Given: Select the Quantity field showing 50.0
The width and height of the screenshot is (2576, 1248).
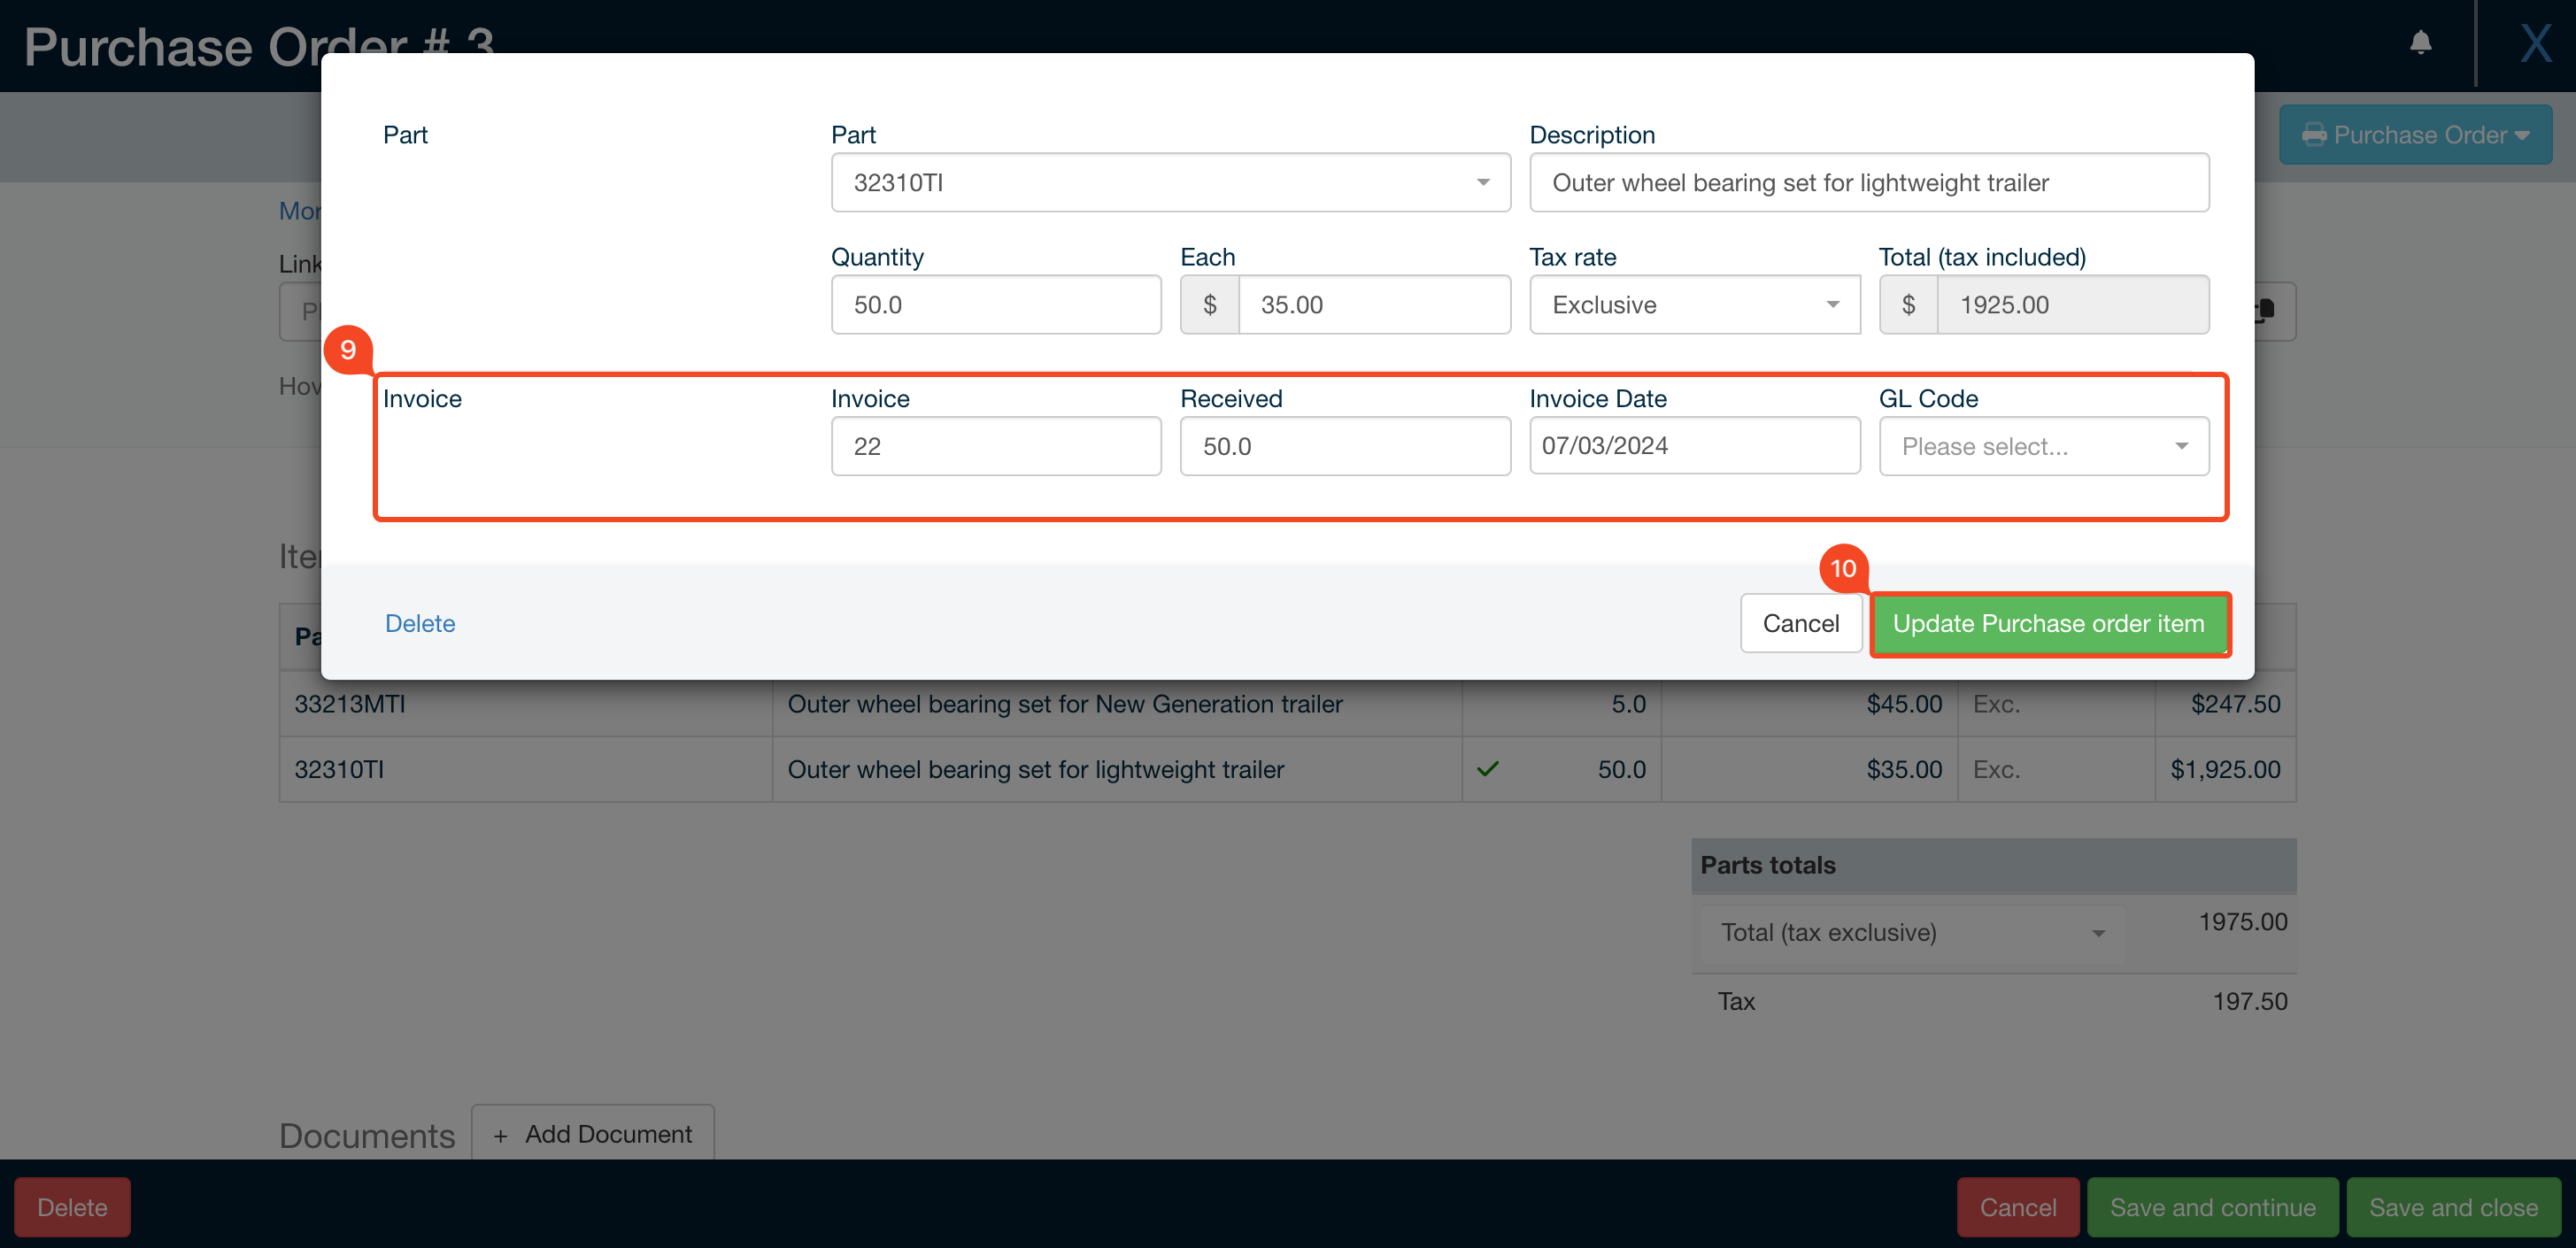Looking at the screenshot, I should [x=995, y=305].
